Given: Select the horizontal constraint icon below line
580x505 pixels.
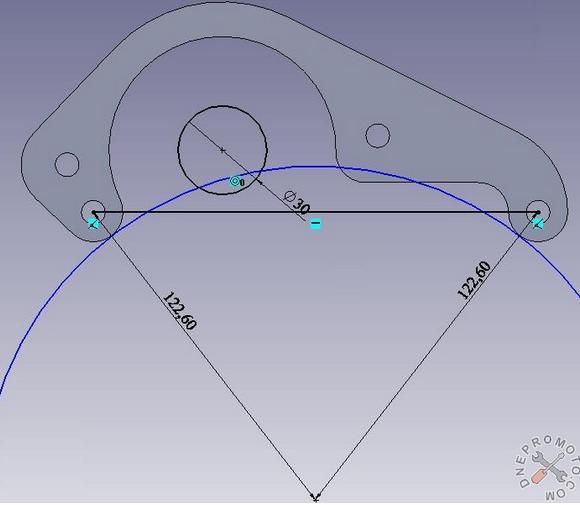Looking at the screenshot, I should click(316, 223).
